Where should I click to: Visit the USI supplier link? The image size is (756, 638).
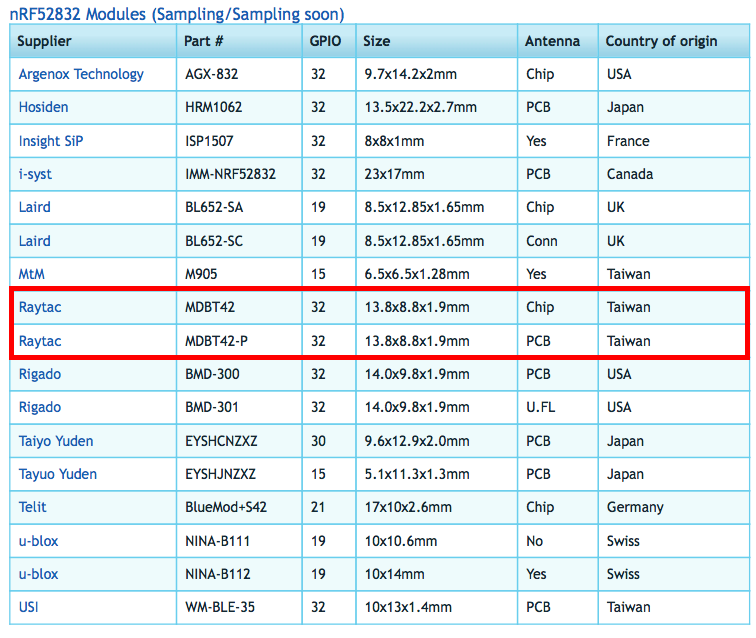tap(28, 607)
